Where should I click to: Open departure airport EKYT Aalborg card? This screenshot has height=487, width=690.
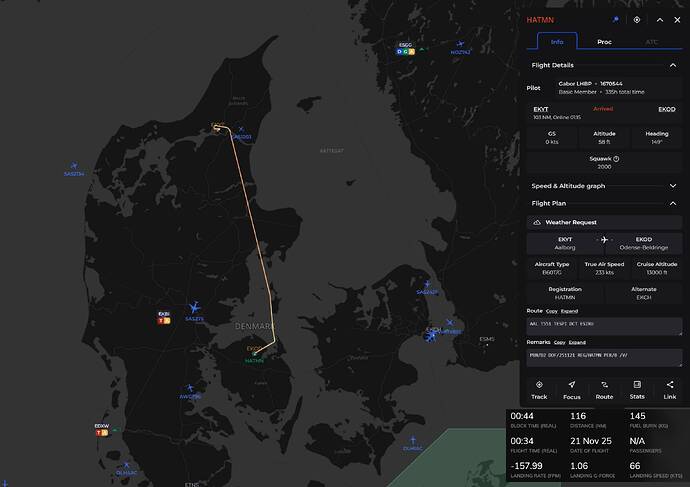coord(565,243)
